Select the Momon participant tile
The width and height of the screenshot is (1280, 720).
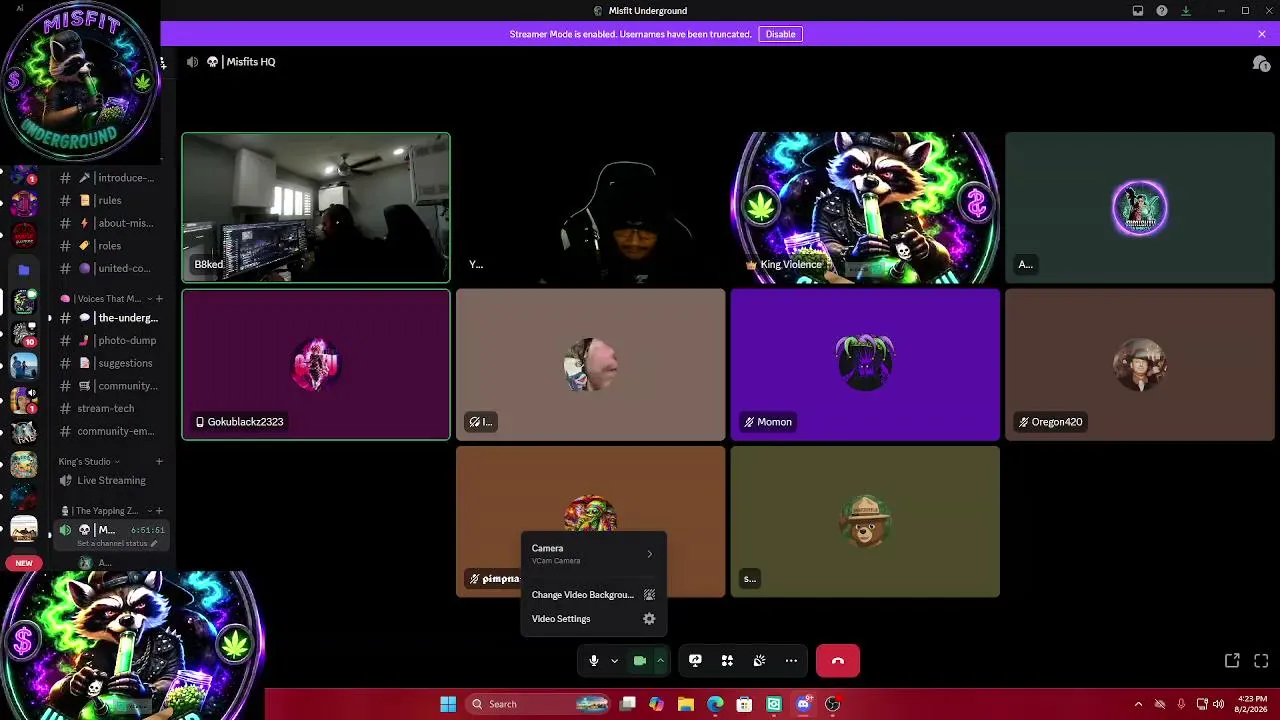865,365
